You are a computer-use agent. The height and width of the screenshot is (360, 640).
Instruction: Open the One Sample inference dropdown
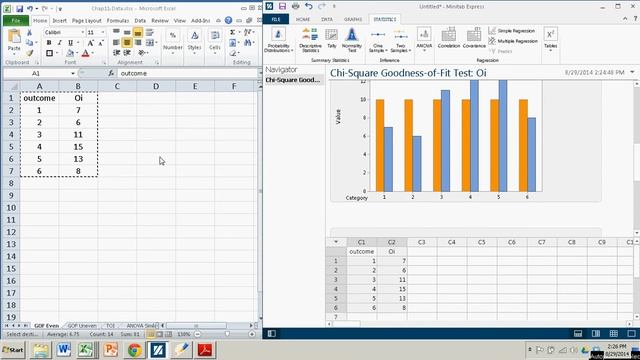(x=378, y=40)
